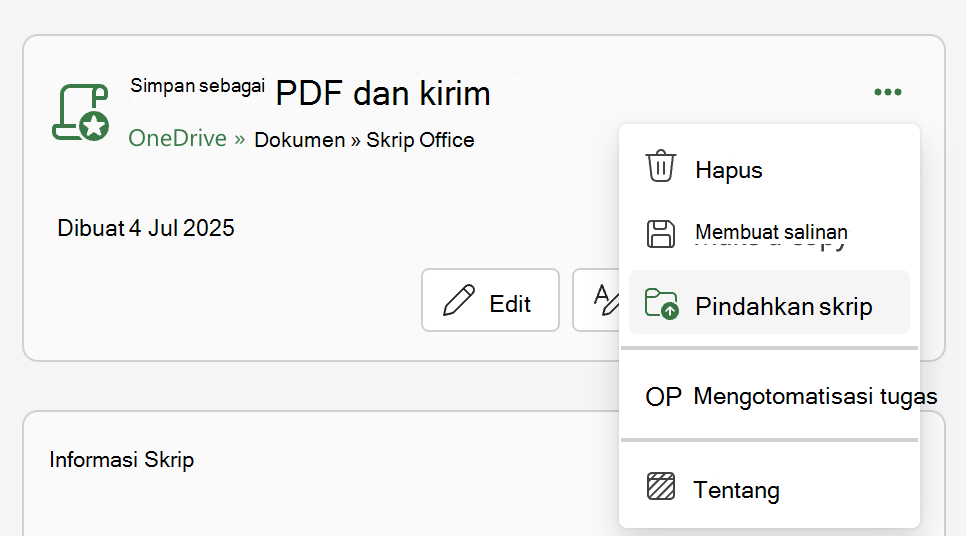Click the floppy disk icon beside Membuat salinan
Viewport: 966px width, 536px height.
pos(661,234)
